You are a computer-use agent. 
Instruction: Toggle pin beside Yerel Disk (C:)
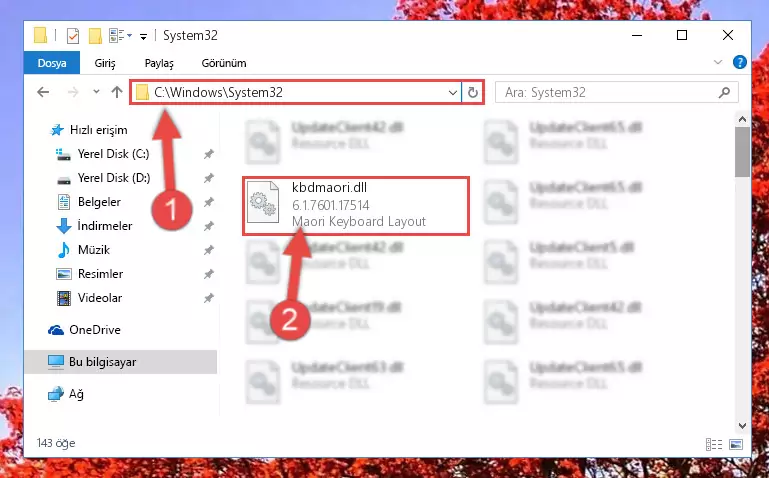209,154
